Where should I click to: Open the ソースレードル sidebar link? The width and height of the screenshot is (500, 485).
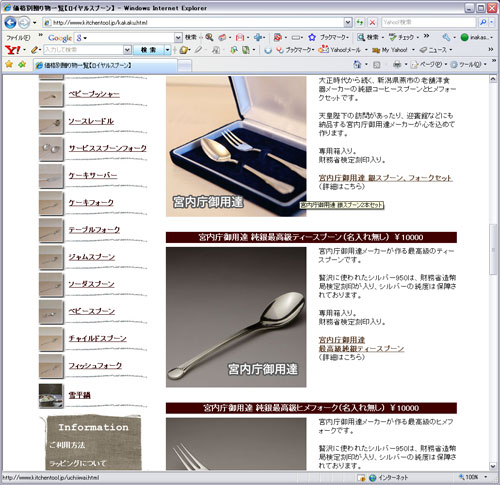(91, 121)
